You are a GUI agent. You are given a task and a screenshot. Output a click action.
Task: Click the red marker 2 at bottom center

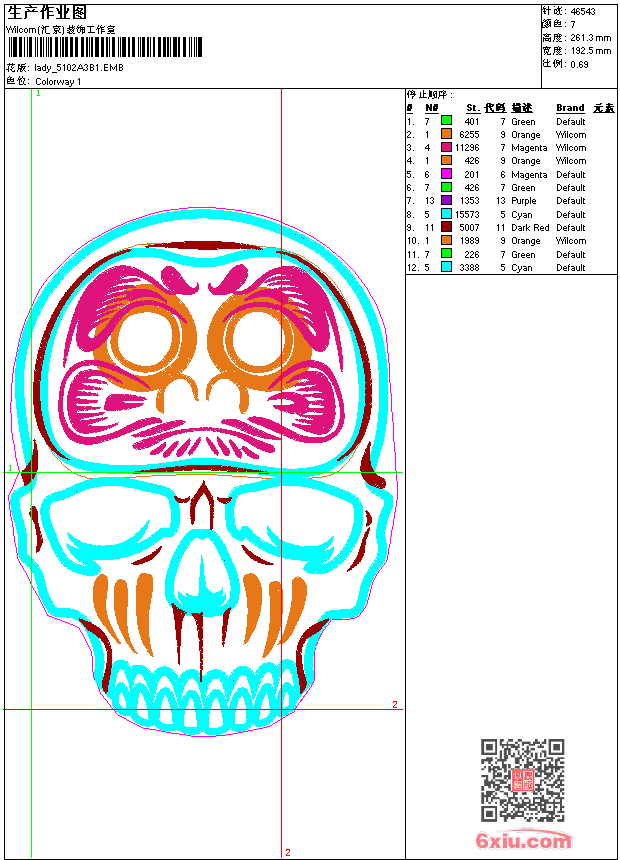click(x=288, y=852)
